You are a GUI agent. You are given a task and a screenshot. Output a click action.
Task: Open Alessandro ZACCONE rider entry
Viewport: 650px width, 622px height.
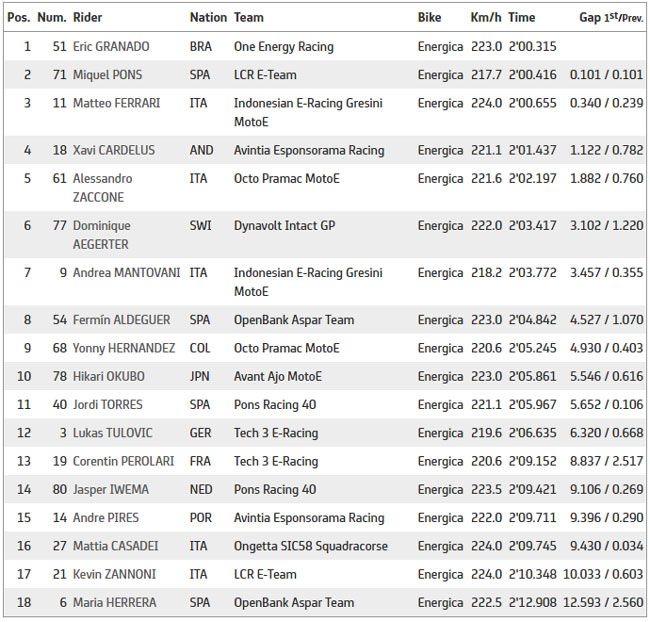click(103, 188)
